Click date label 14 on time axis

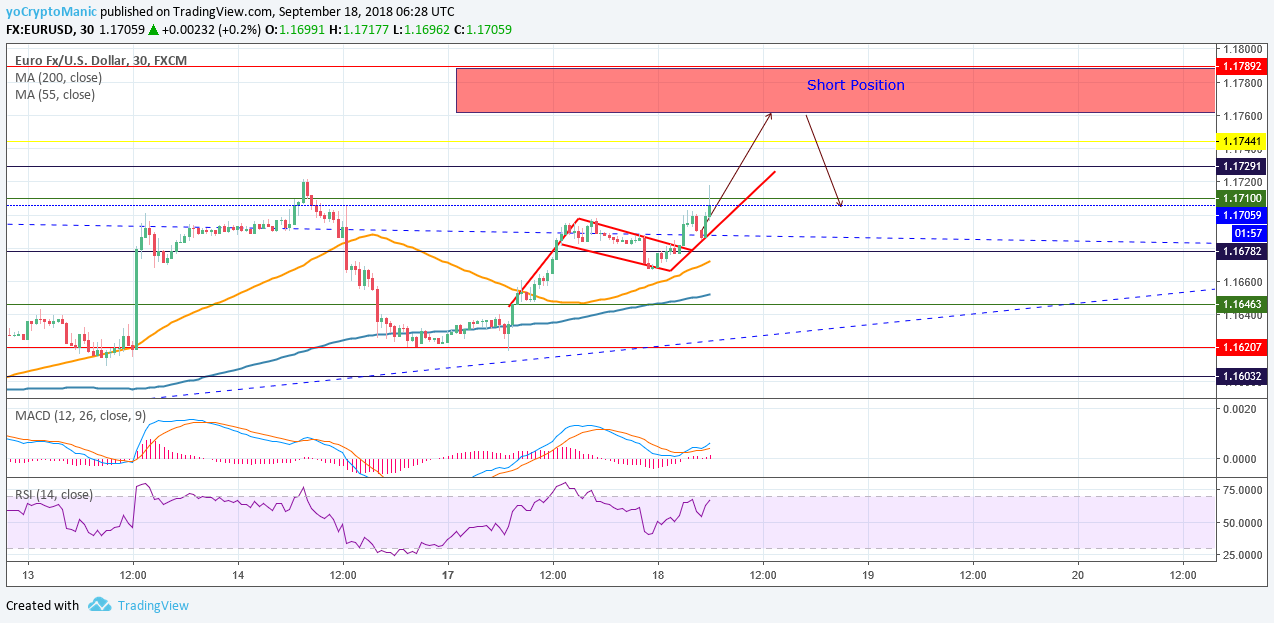pos(238,576)
